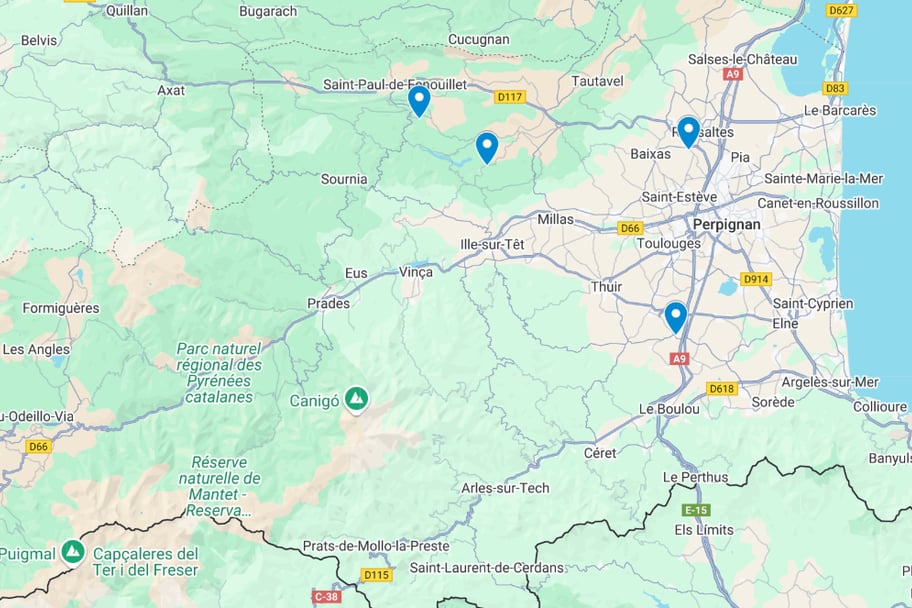Select the C-38 red road shield
Image resolution: width=912 pixels, height=608 pixels.
(x=326, y=596)
